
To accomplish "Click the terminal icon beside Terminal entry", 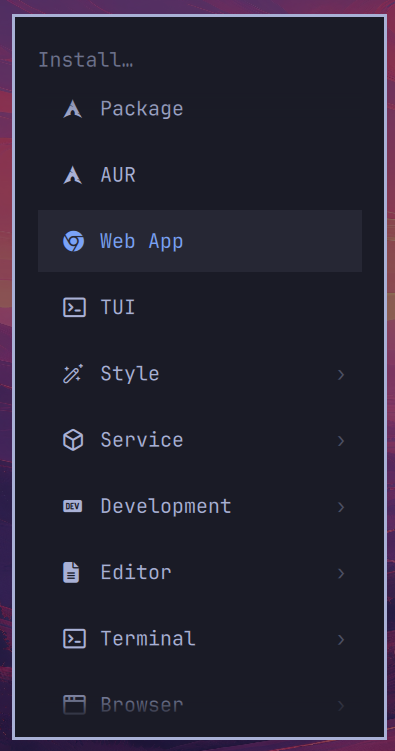I will pyautogui.click(x=74, y=638).
